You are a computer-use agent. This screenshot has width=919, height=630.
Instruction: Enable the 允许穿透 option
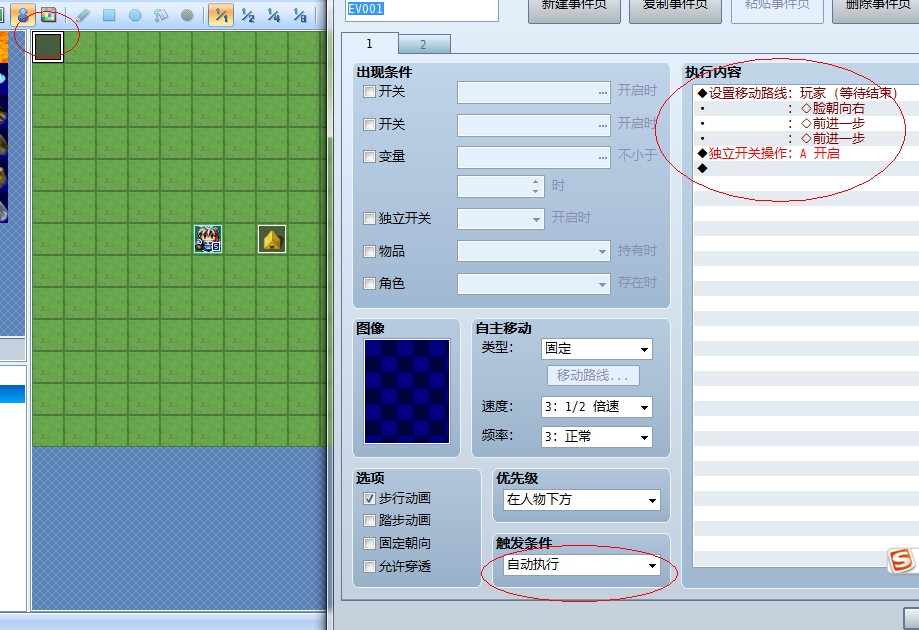point(369,566)
